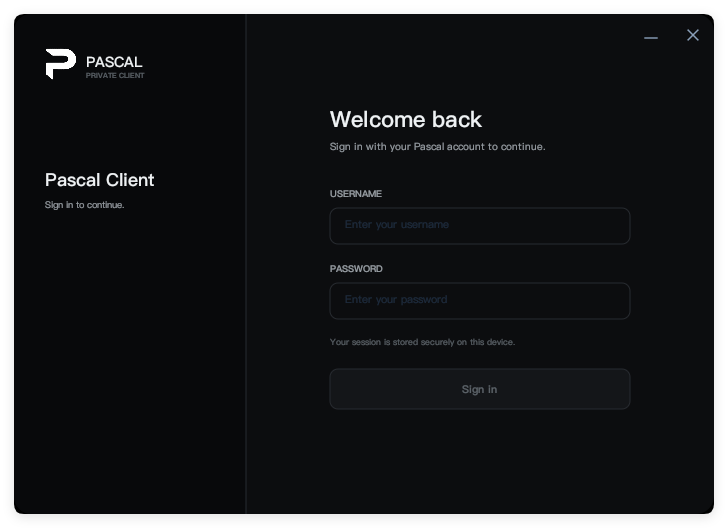Click the 'Enter your password' placeholder text
728x528 pixels.
pyautogui.click(x=396, y=300)
